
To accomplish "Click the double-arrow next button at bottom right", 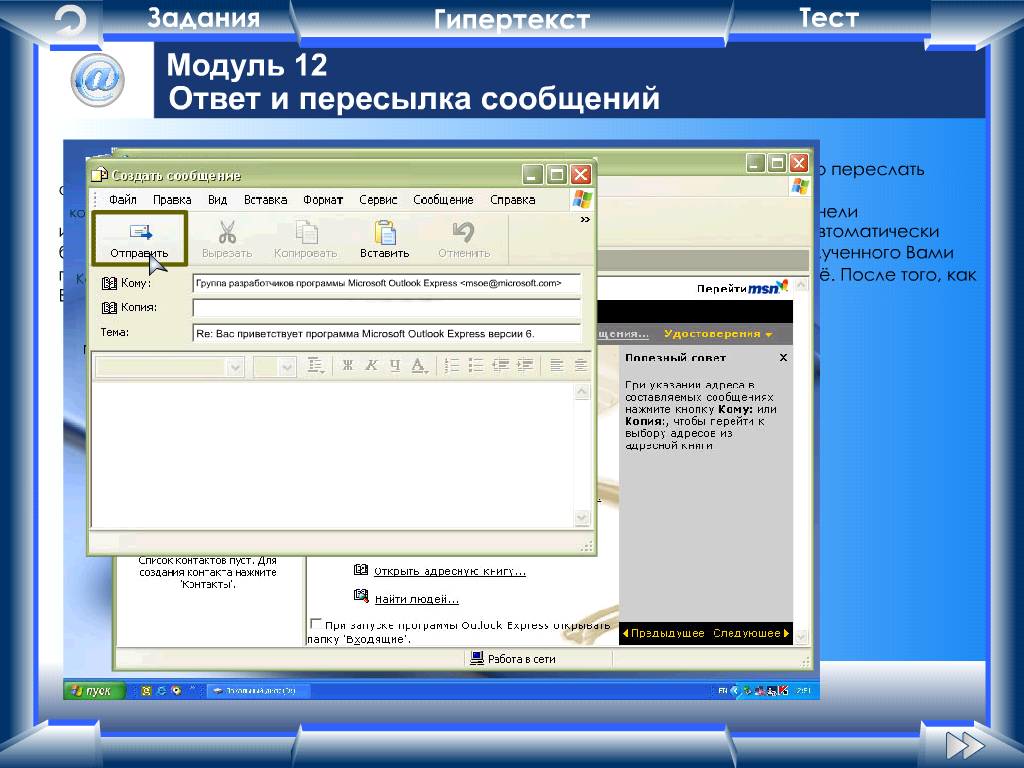I will coord(965,745).
